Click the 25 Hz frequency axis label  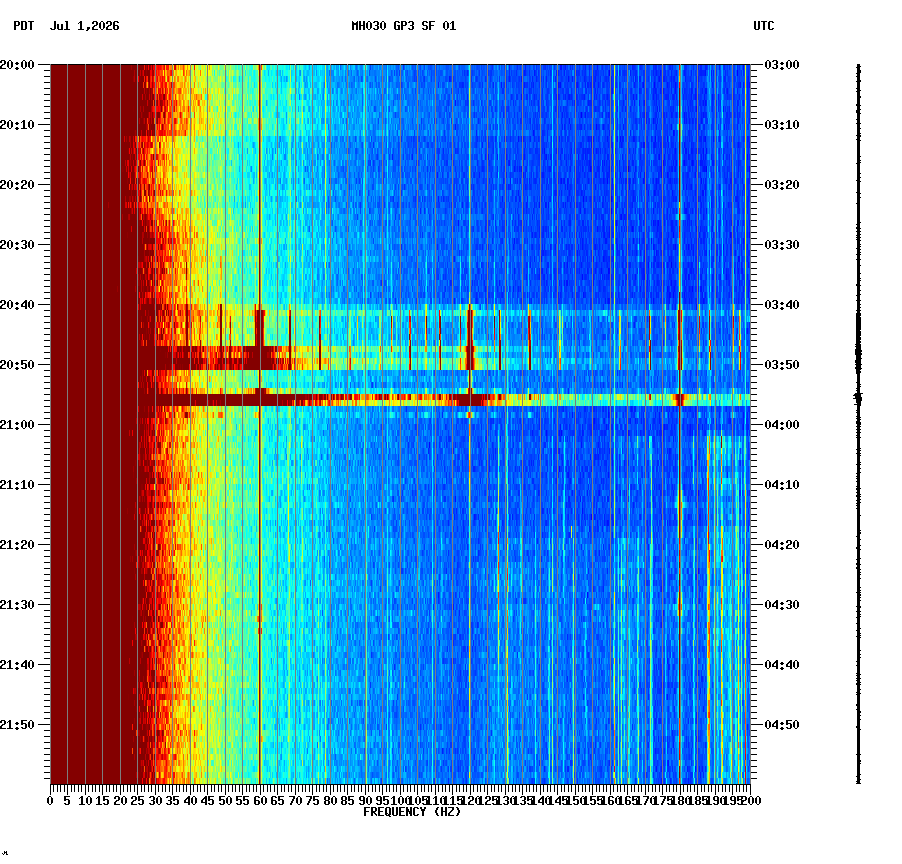point(137,801)
